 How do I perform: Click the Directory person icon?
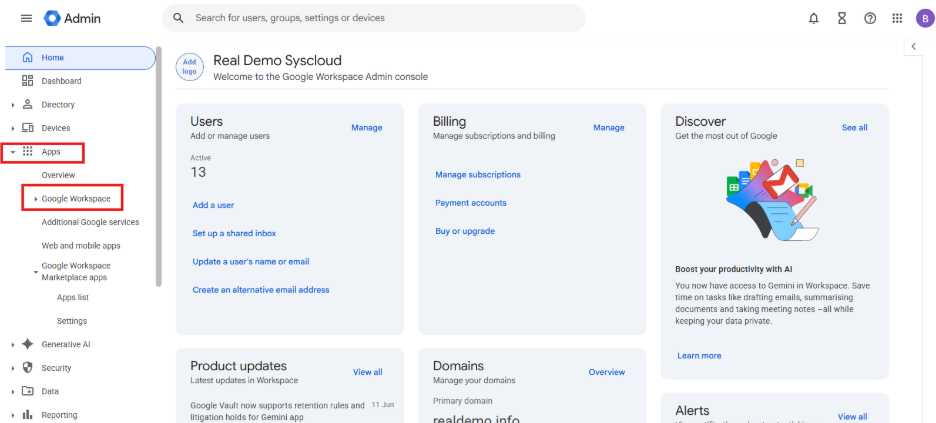click(27, 104)
